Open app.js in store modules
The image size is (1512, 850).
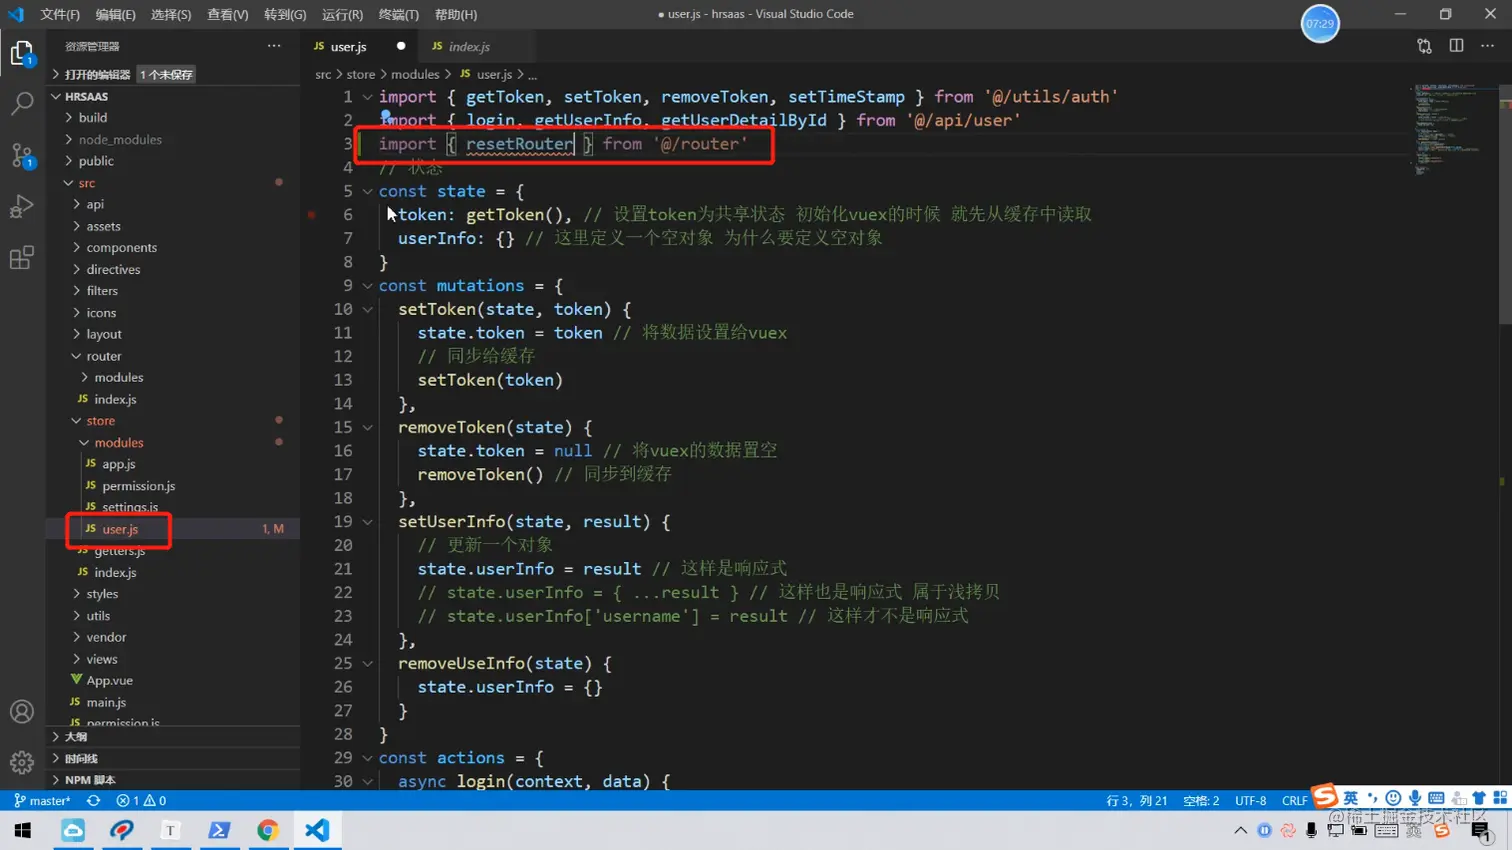click(173, 464)
